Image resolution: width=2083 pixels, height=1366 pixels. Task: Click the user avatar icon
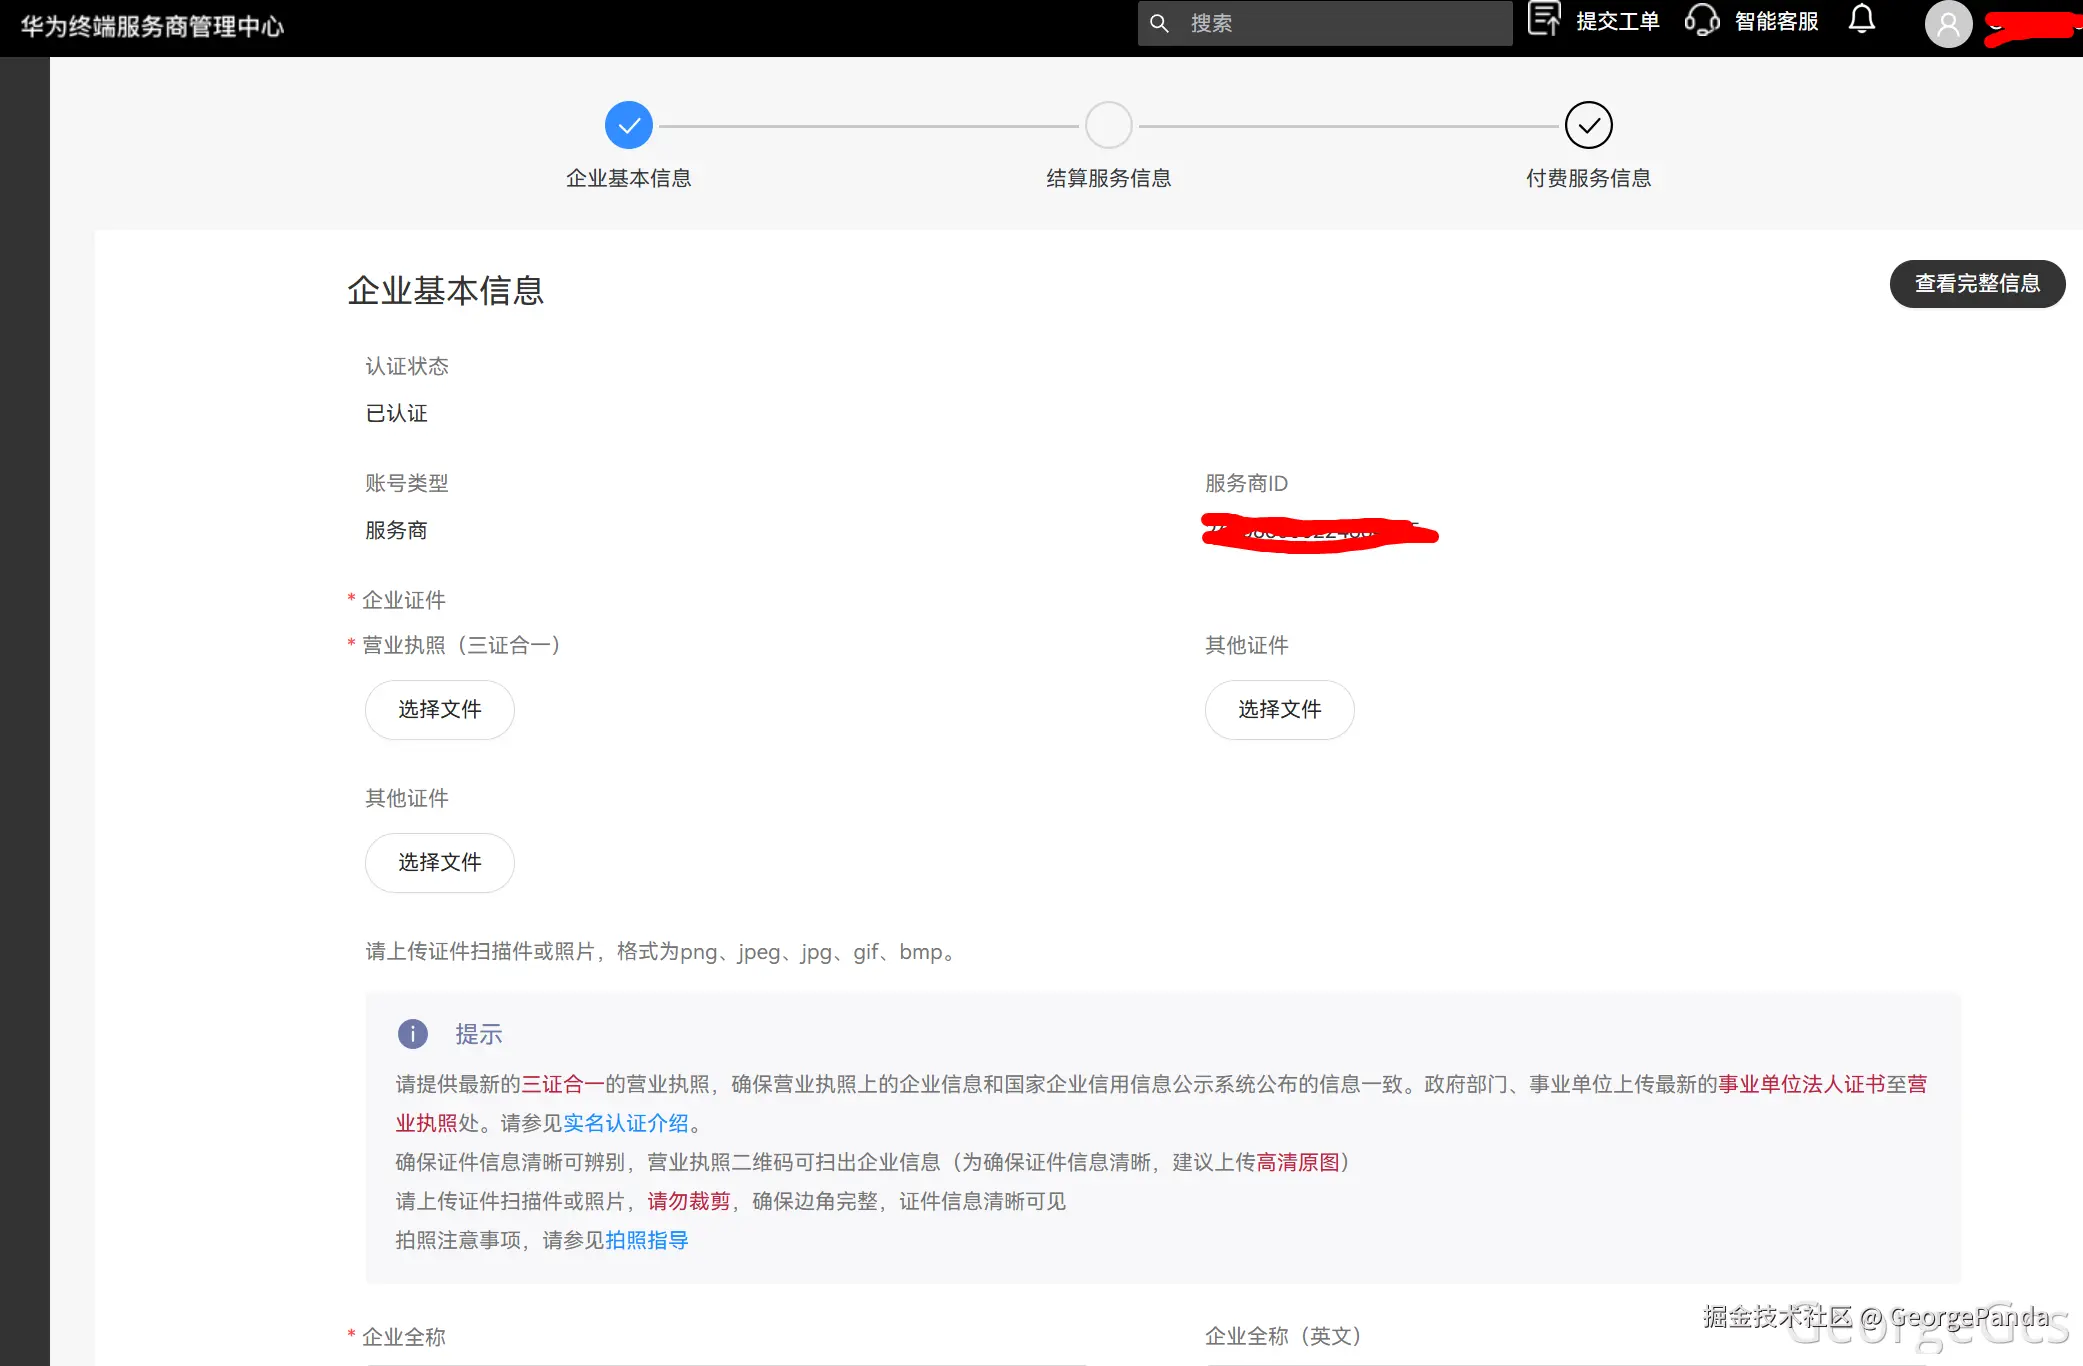click(x=1947, y=24)
